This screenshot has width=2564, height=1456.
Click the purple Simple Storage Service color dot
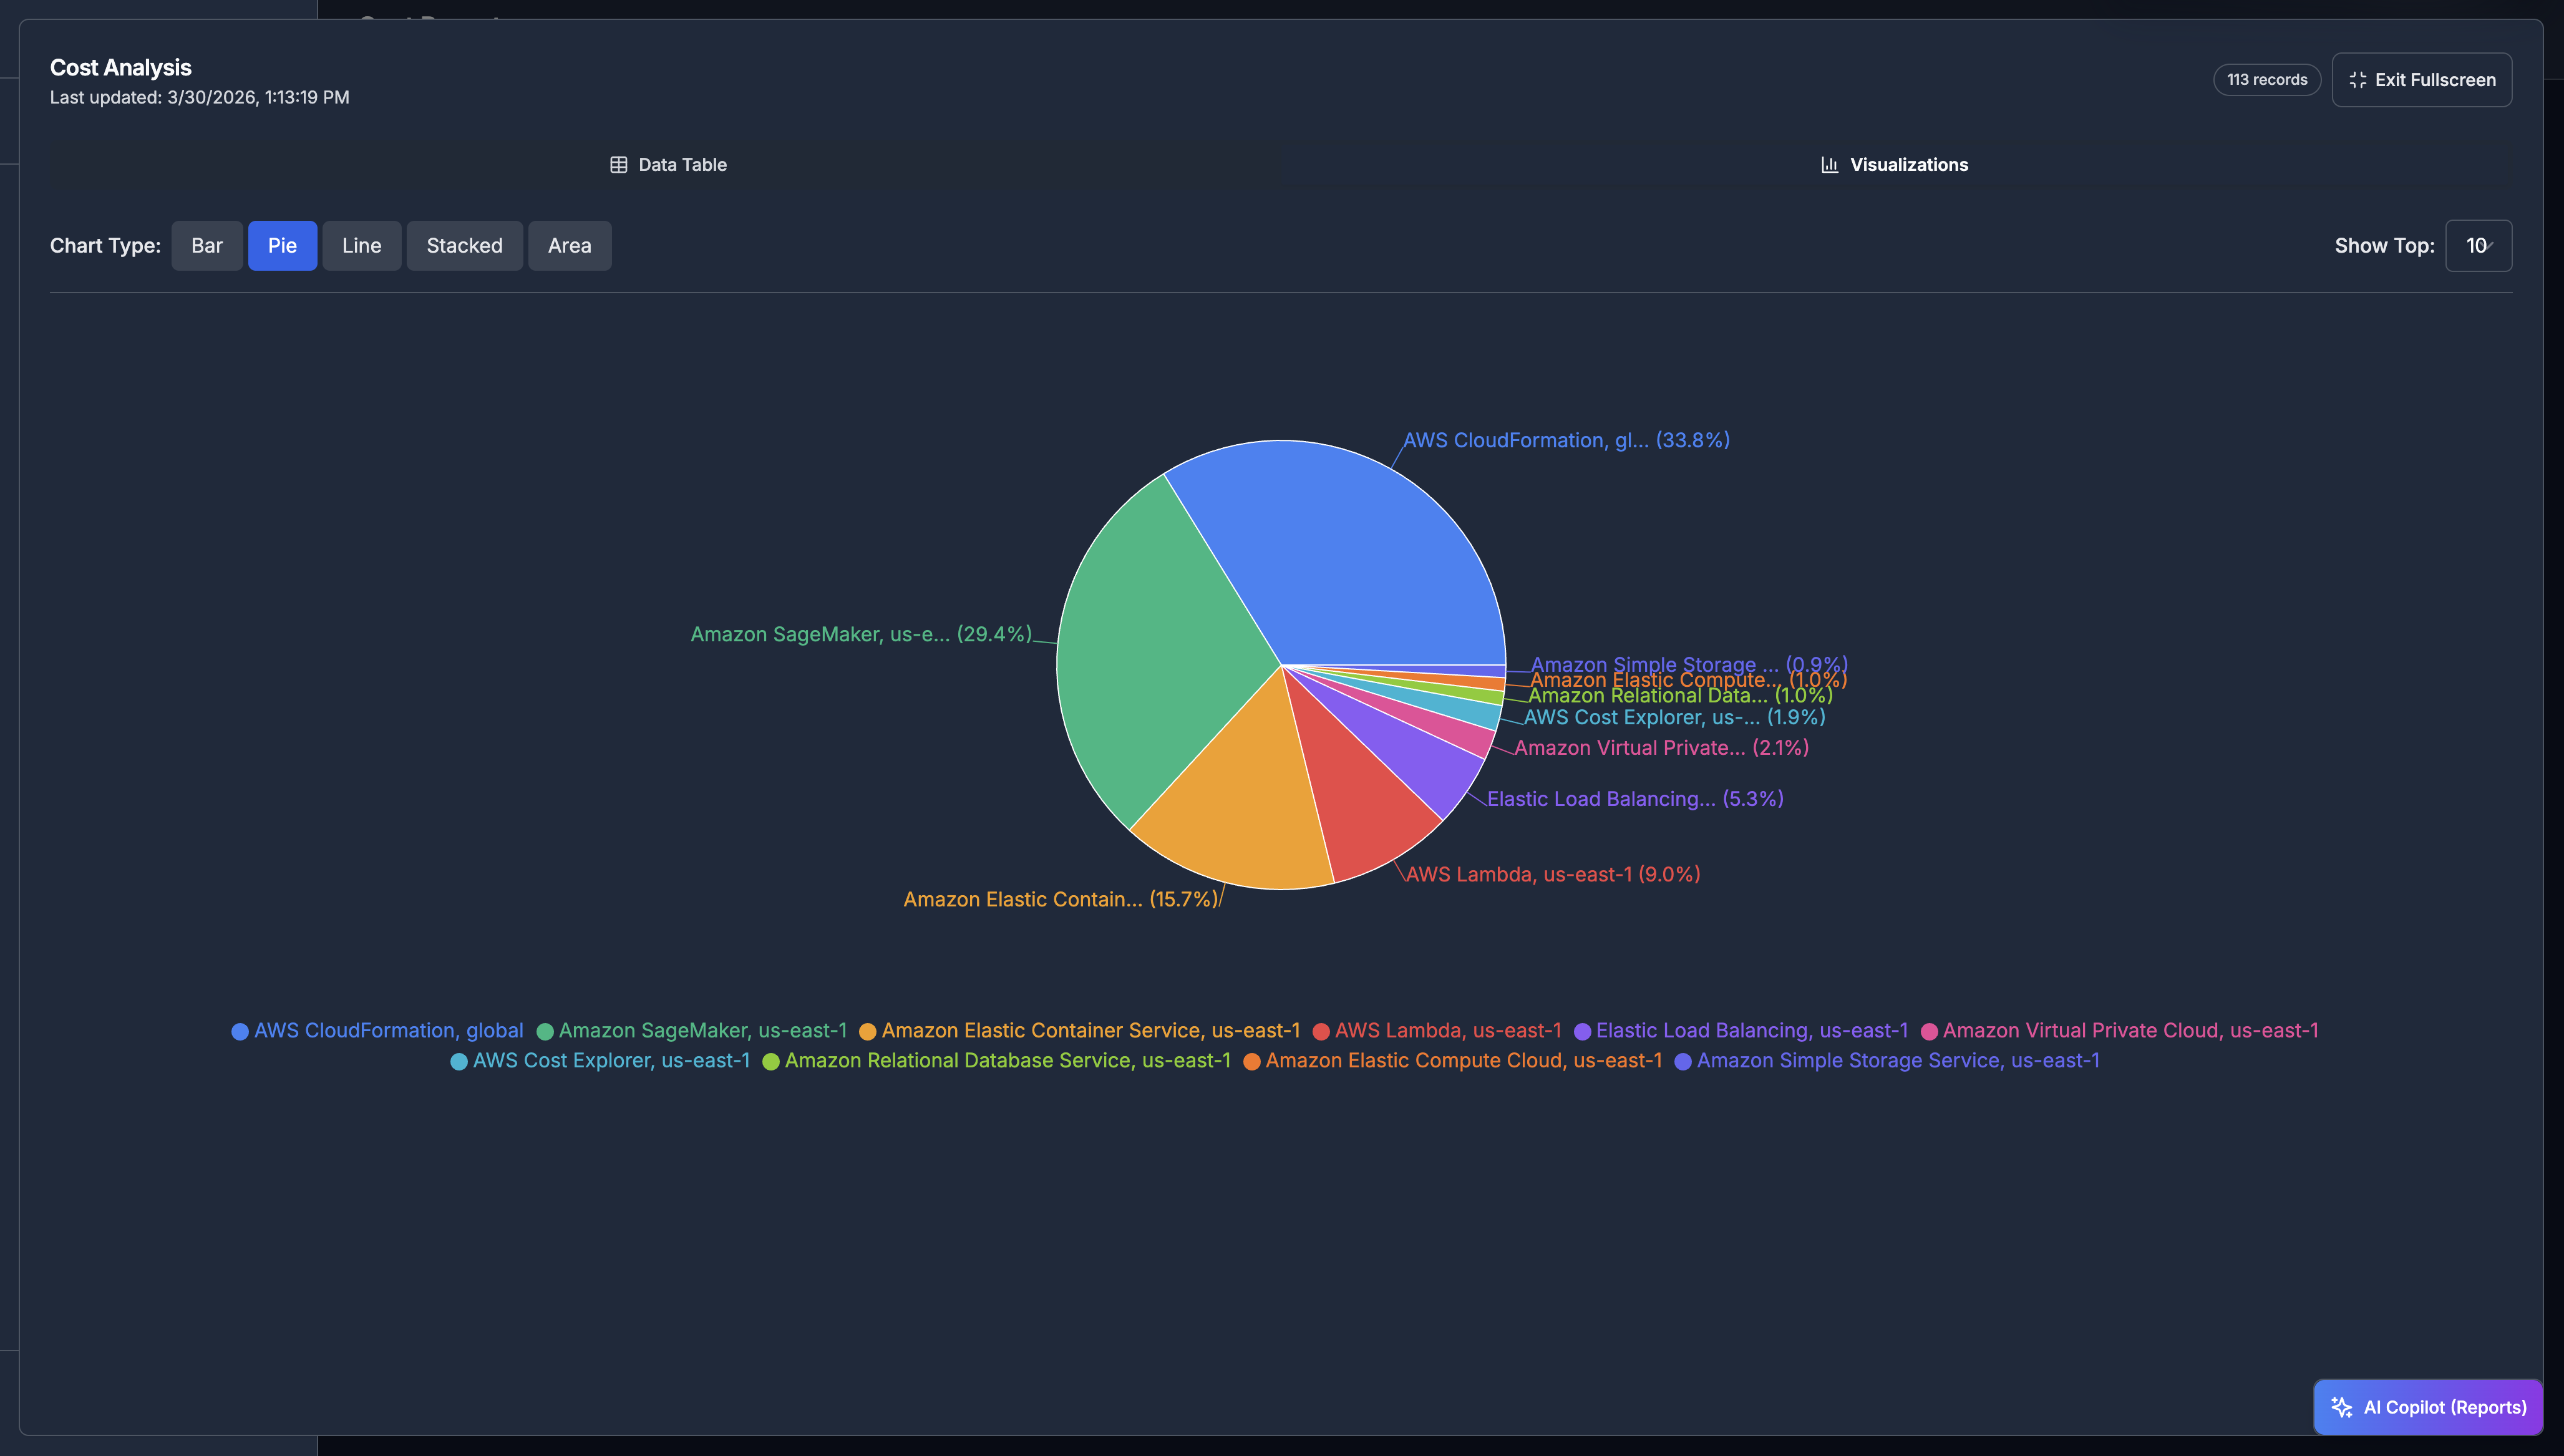pyautogui.click(x=1684, y=1061)
